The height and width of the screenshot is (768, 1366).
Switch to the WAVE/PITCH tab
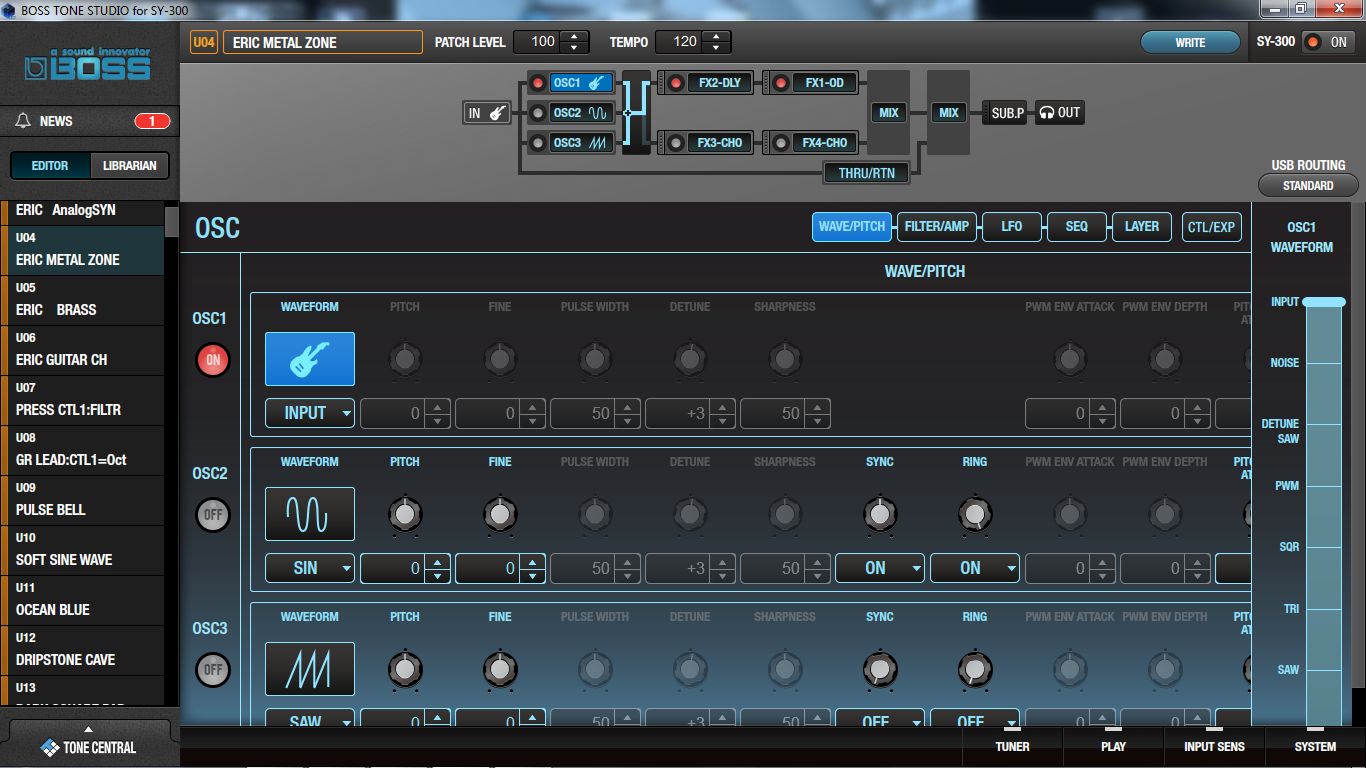[x=852, y=227]
